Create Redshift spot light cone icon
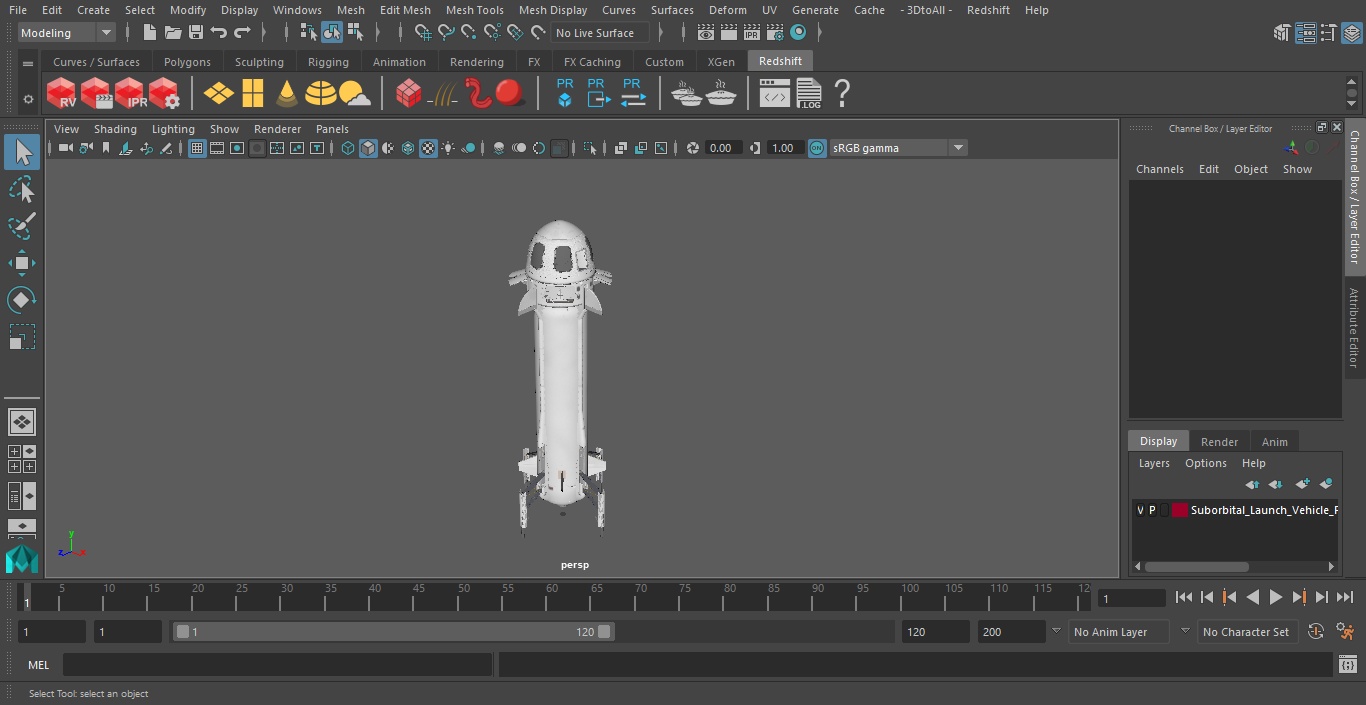1366x705 pixels. [287, 93]
